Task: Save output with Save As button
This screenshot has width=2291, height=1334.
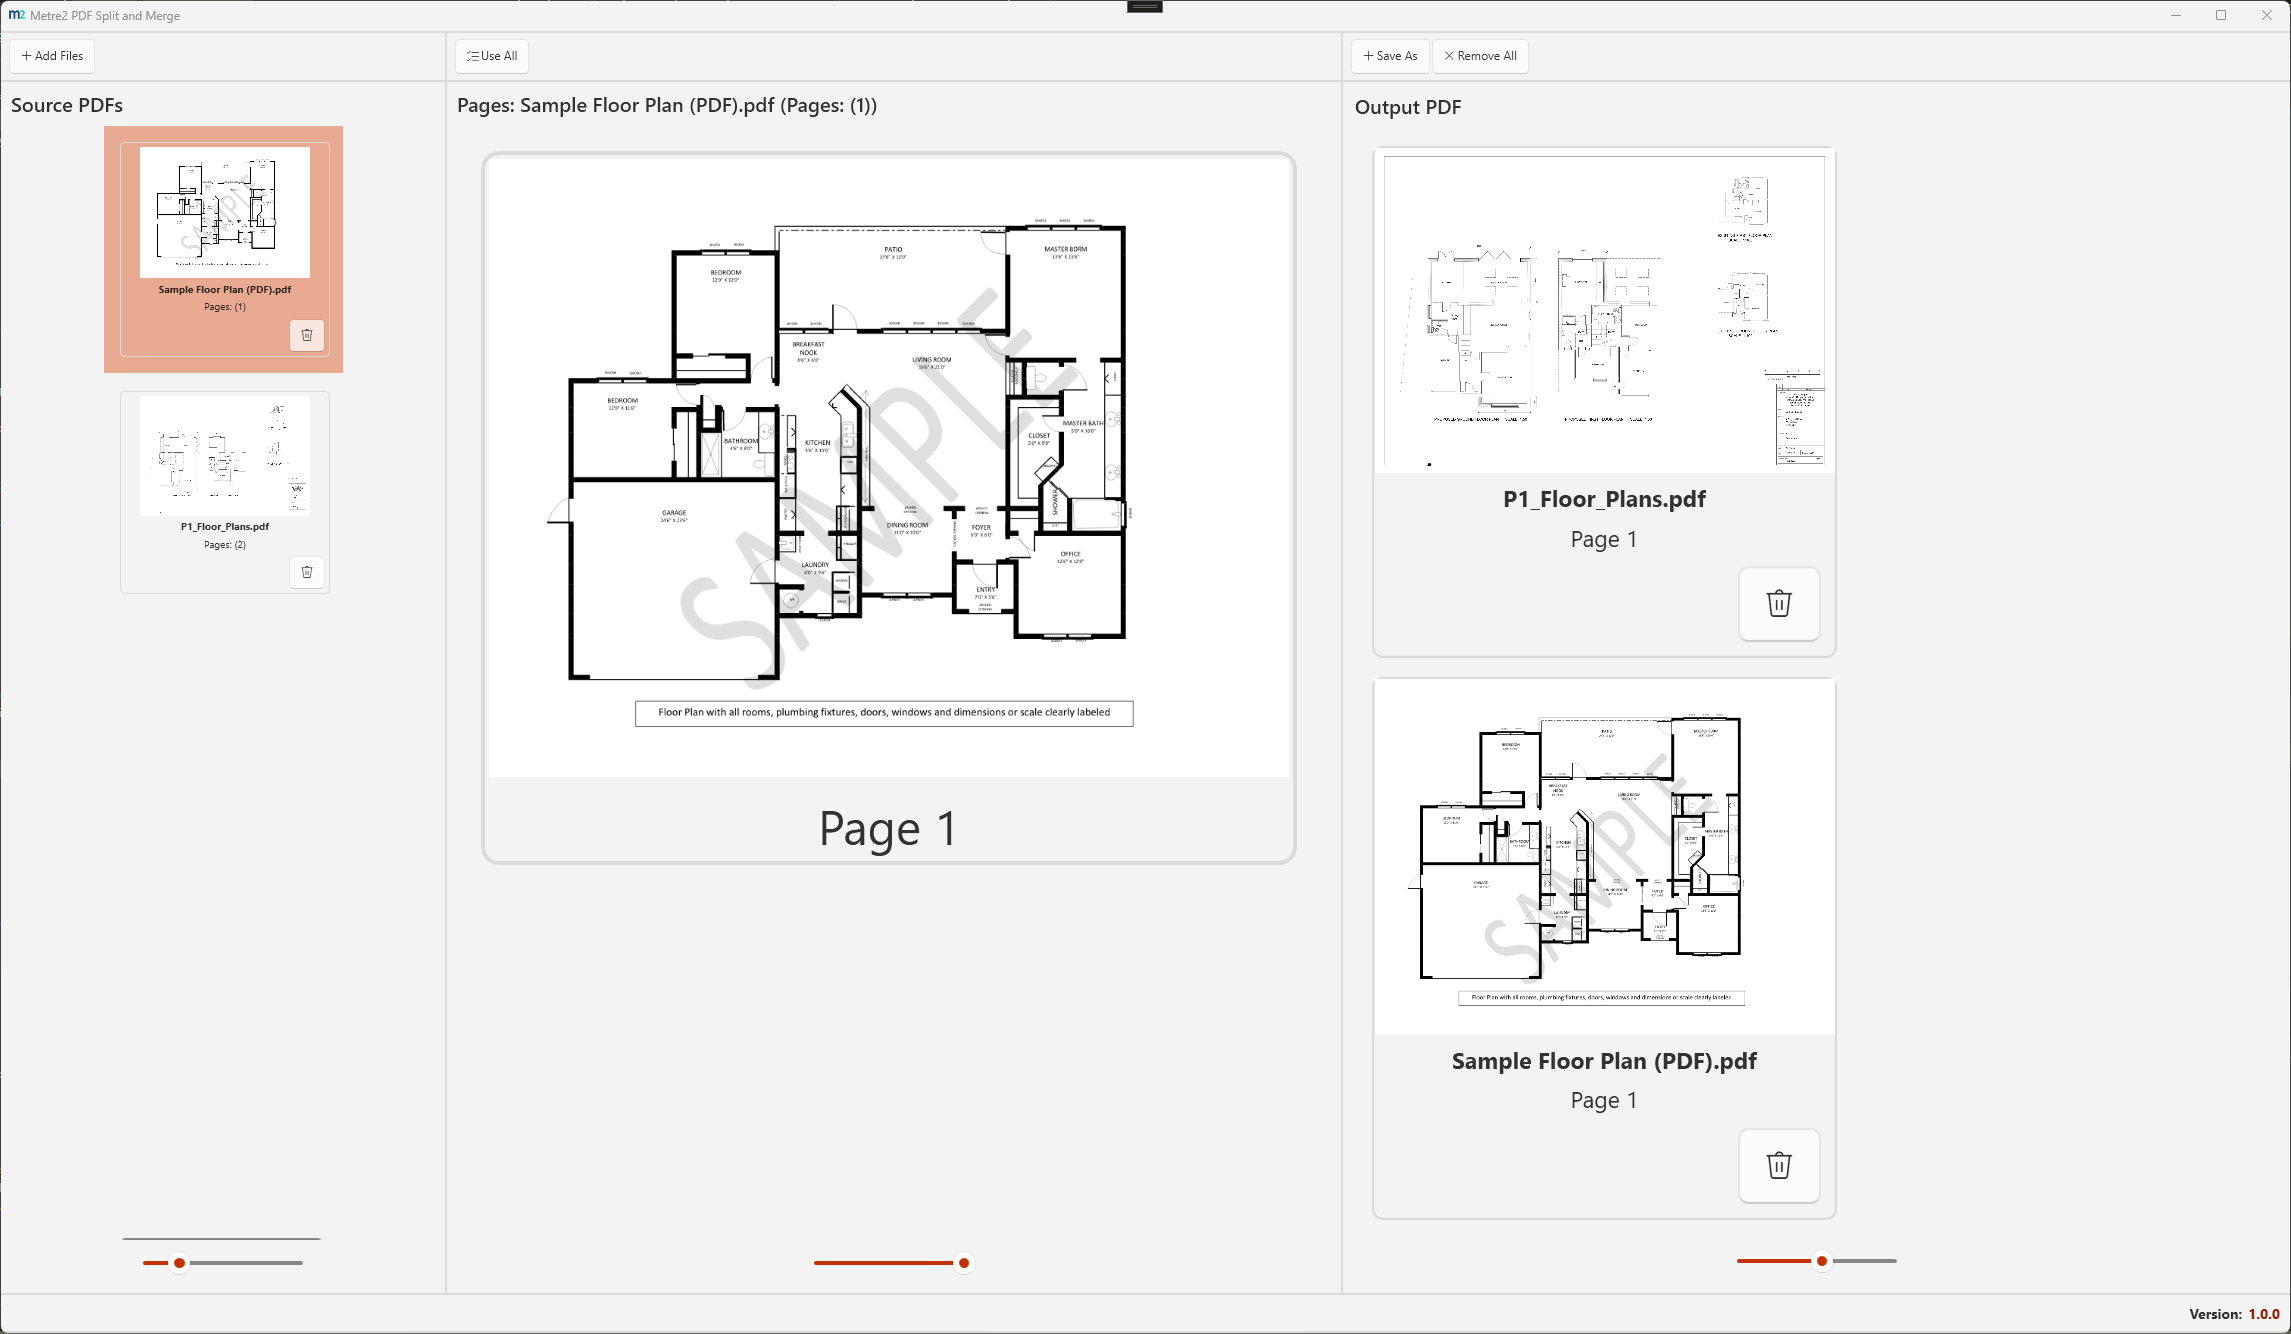Action: click(x=1390, y=56)
